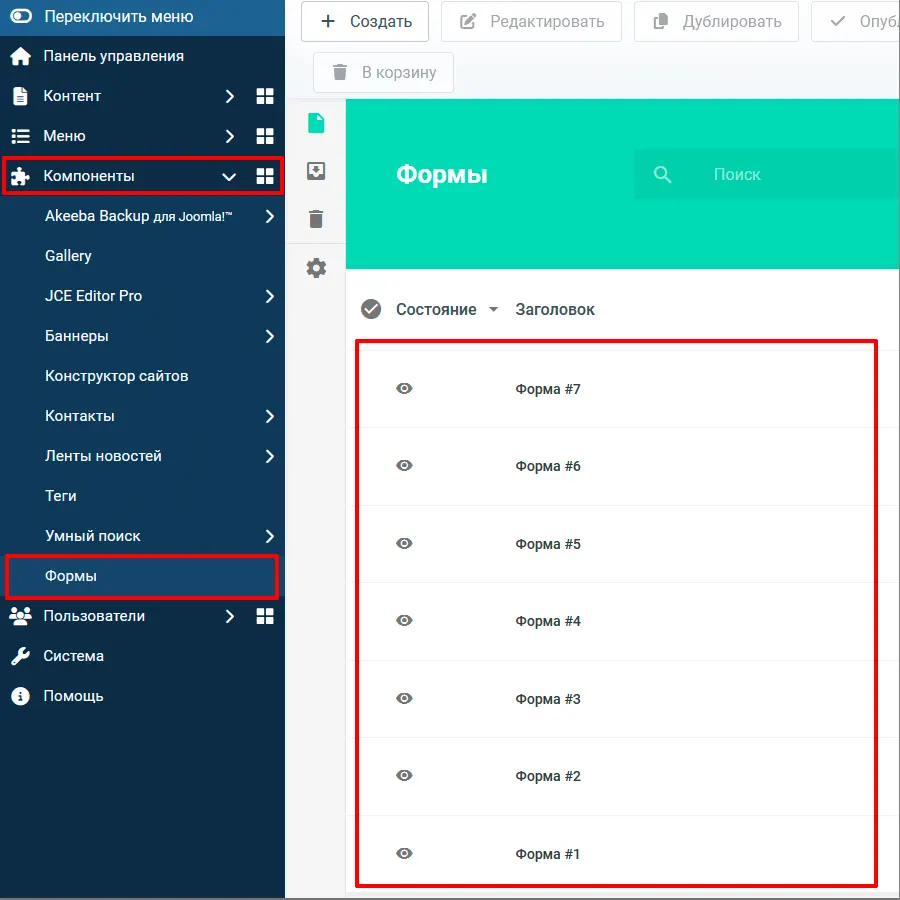Open the Форма #5 title link
This screenshot has height=900, width=900.
click(x=548, y=544)
